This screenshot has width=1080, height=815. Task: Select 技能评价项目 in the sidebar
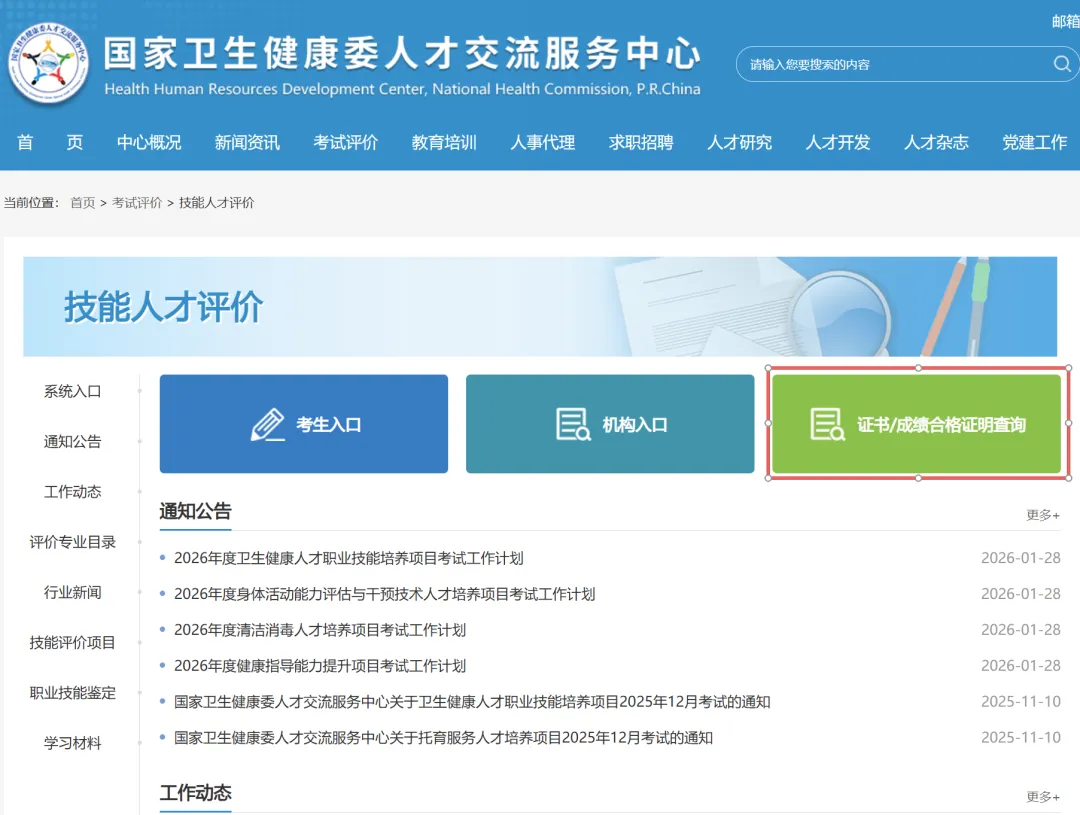coord(72,643)
